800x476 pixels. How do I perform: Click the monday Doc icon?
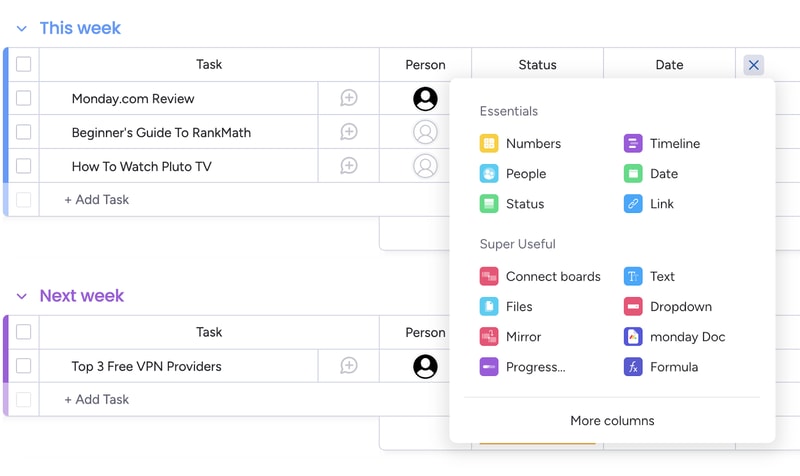coord(633,336)
